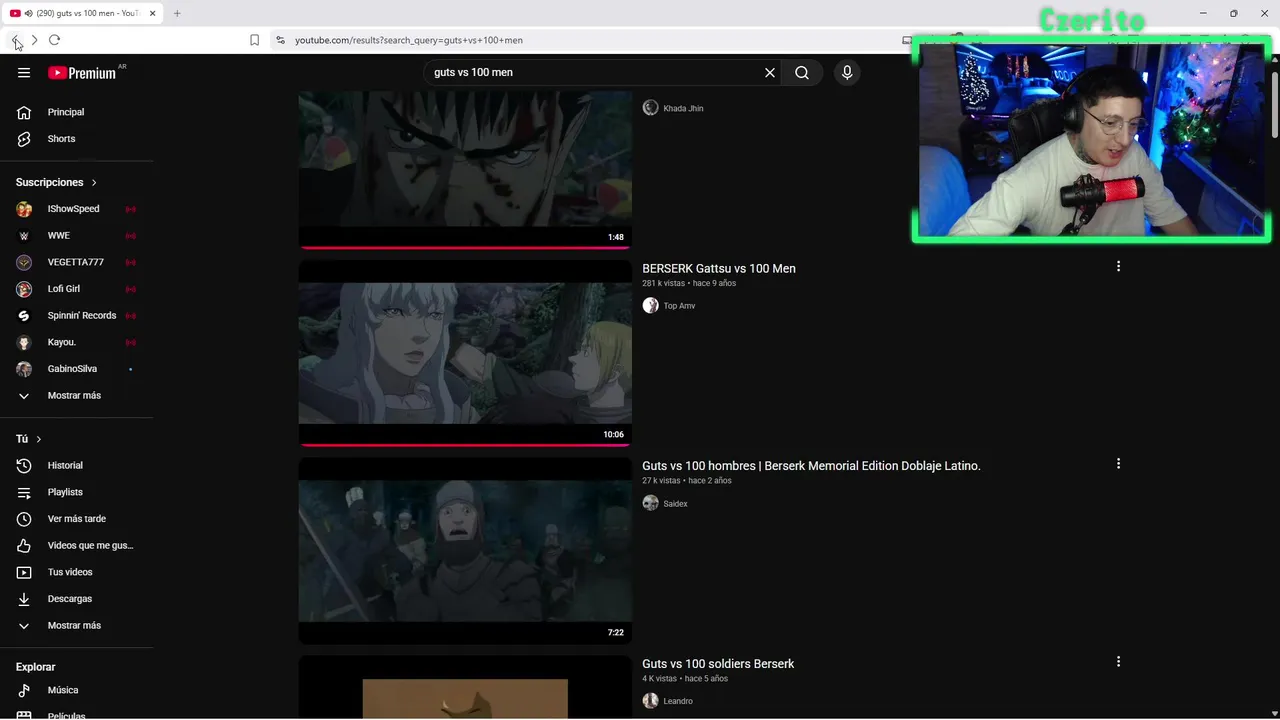Open site info icon beside URL
Screen dimensions: 1280x720
tap(280, 40)
